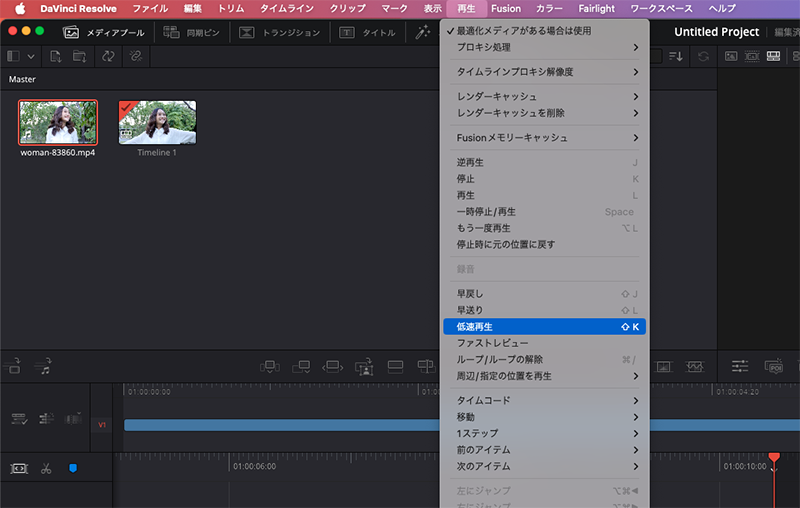Open the Tools sliders icon under viewer

740,366
